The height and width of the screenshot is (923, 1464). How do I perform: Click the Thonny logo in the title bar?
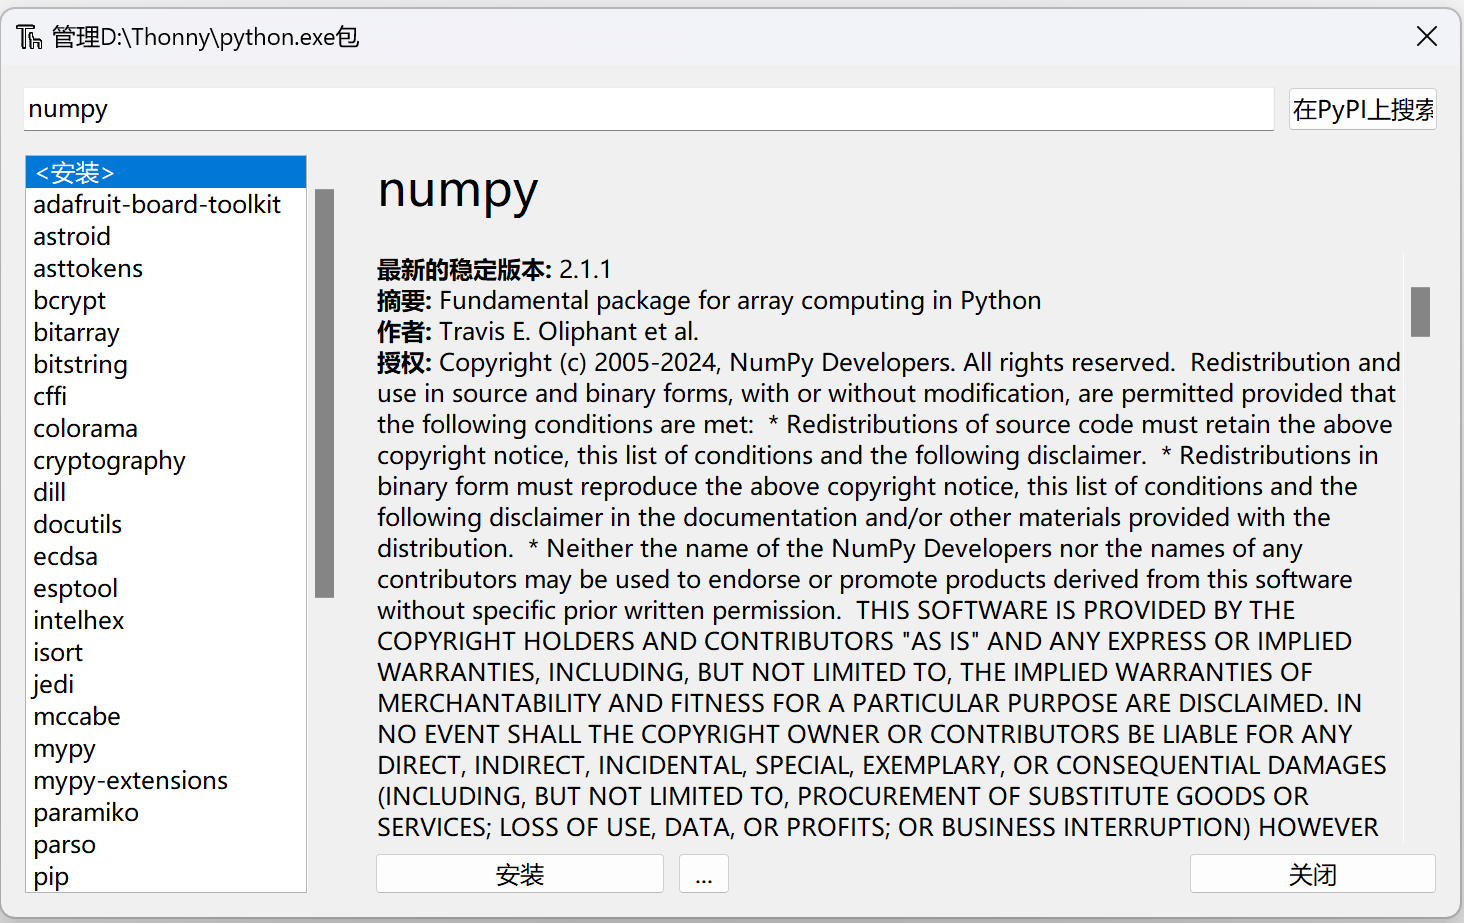pyautogui.click(x=30, y=36)
